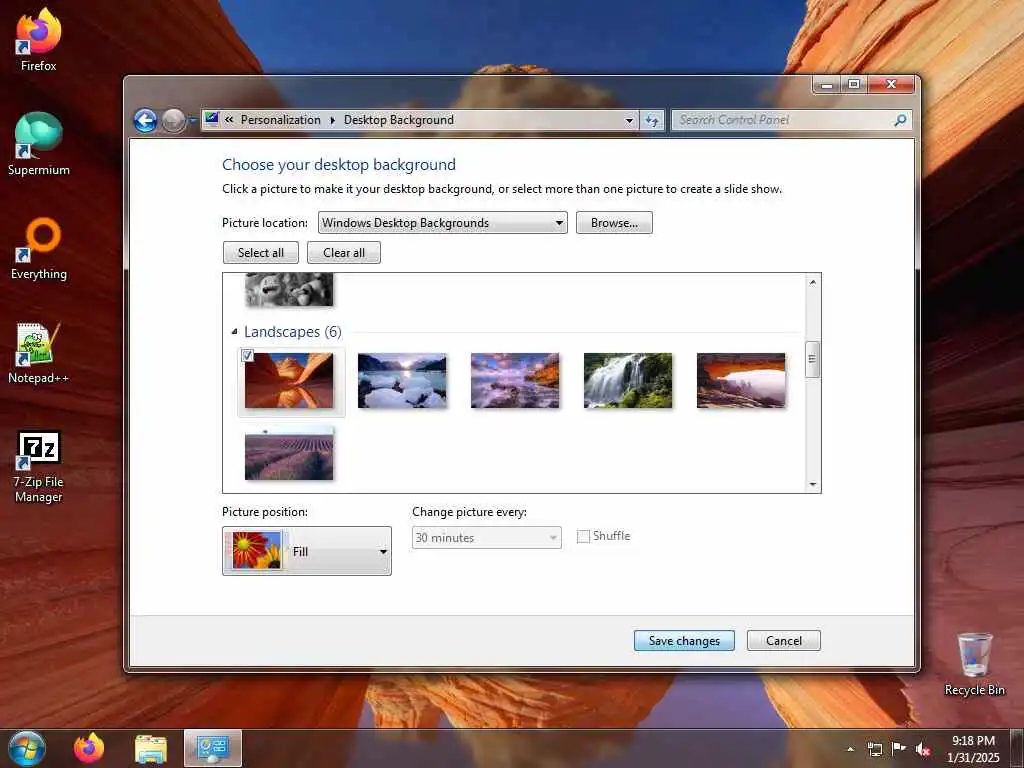
Task: Cancel the desktop background changes
Action: 784,641
